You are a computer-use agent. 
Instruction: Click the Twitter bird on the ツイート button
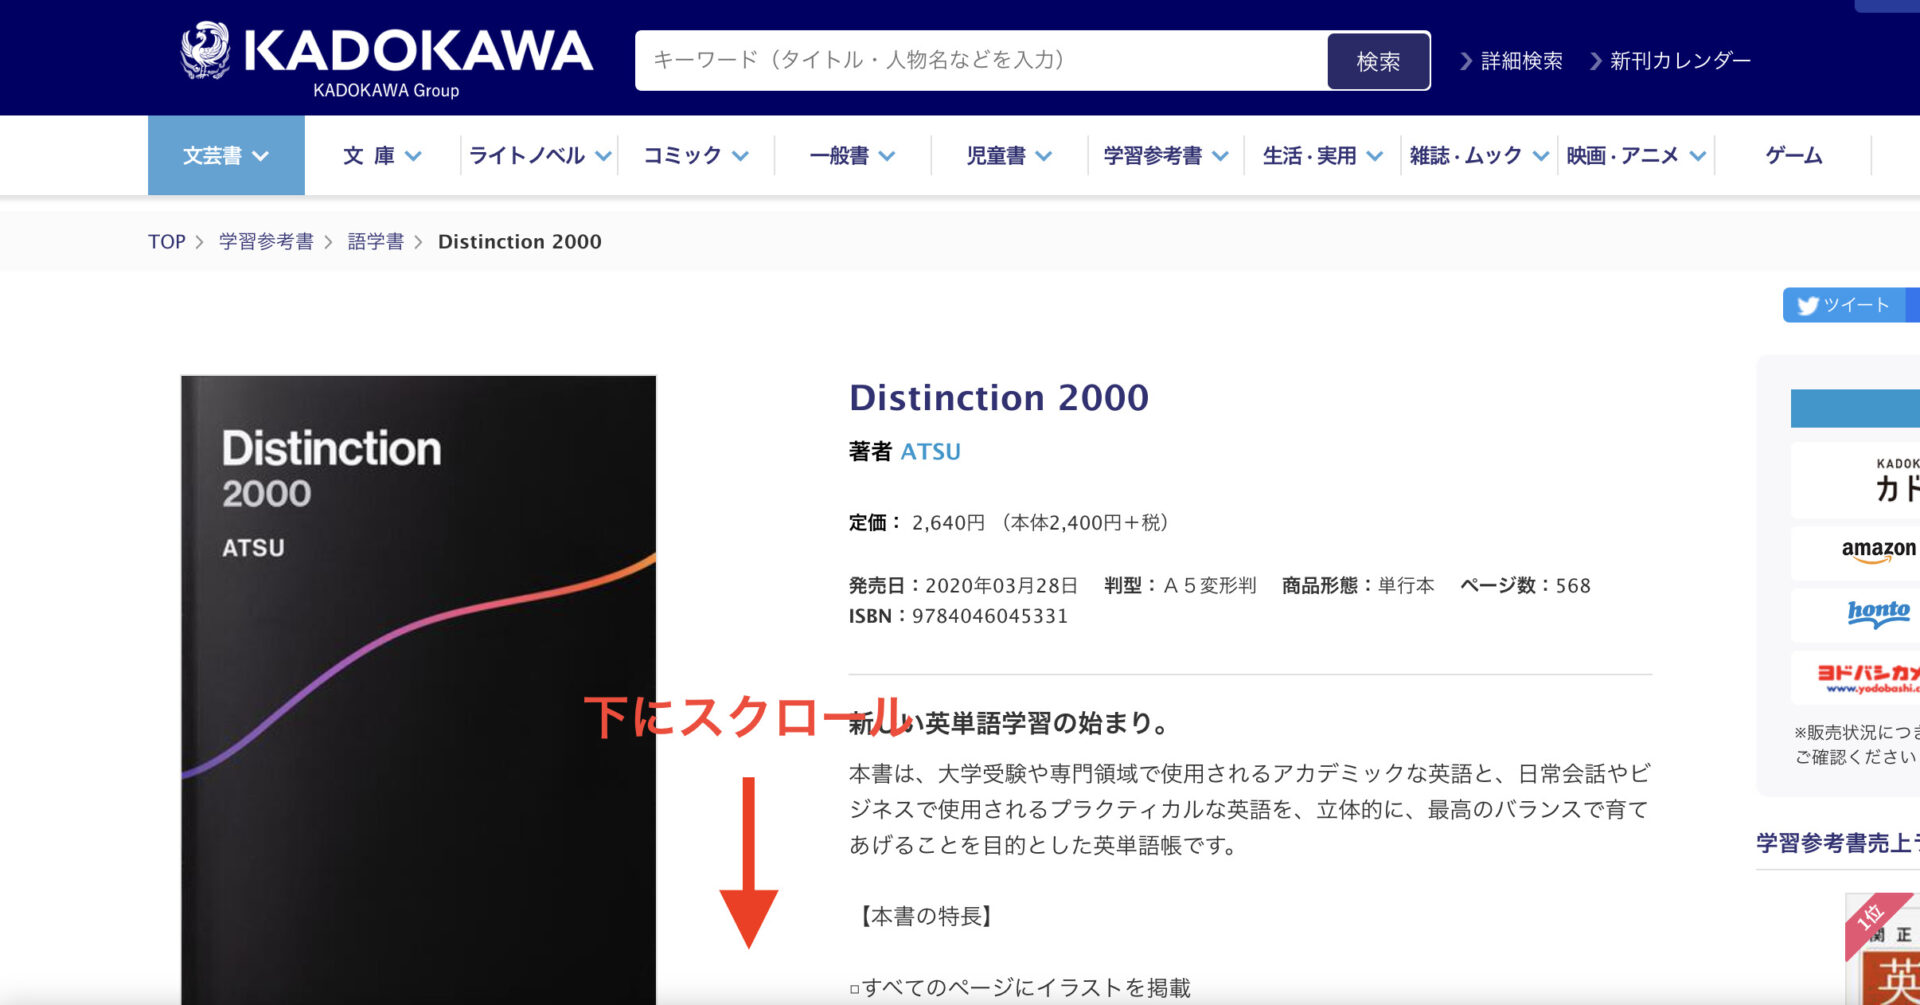[1806, 305]
